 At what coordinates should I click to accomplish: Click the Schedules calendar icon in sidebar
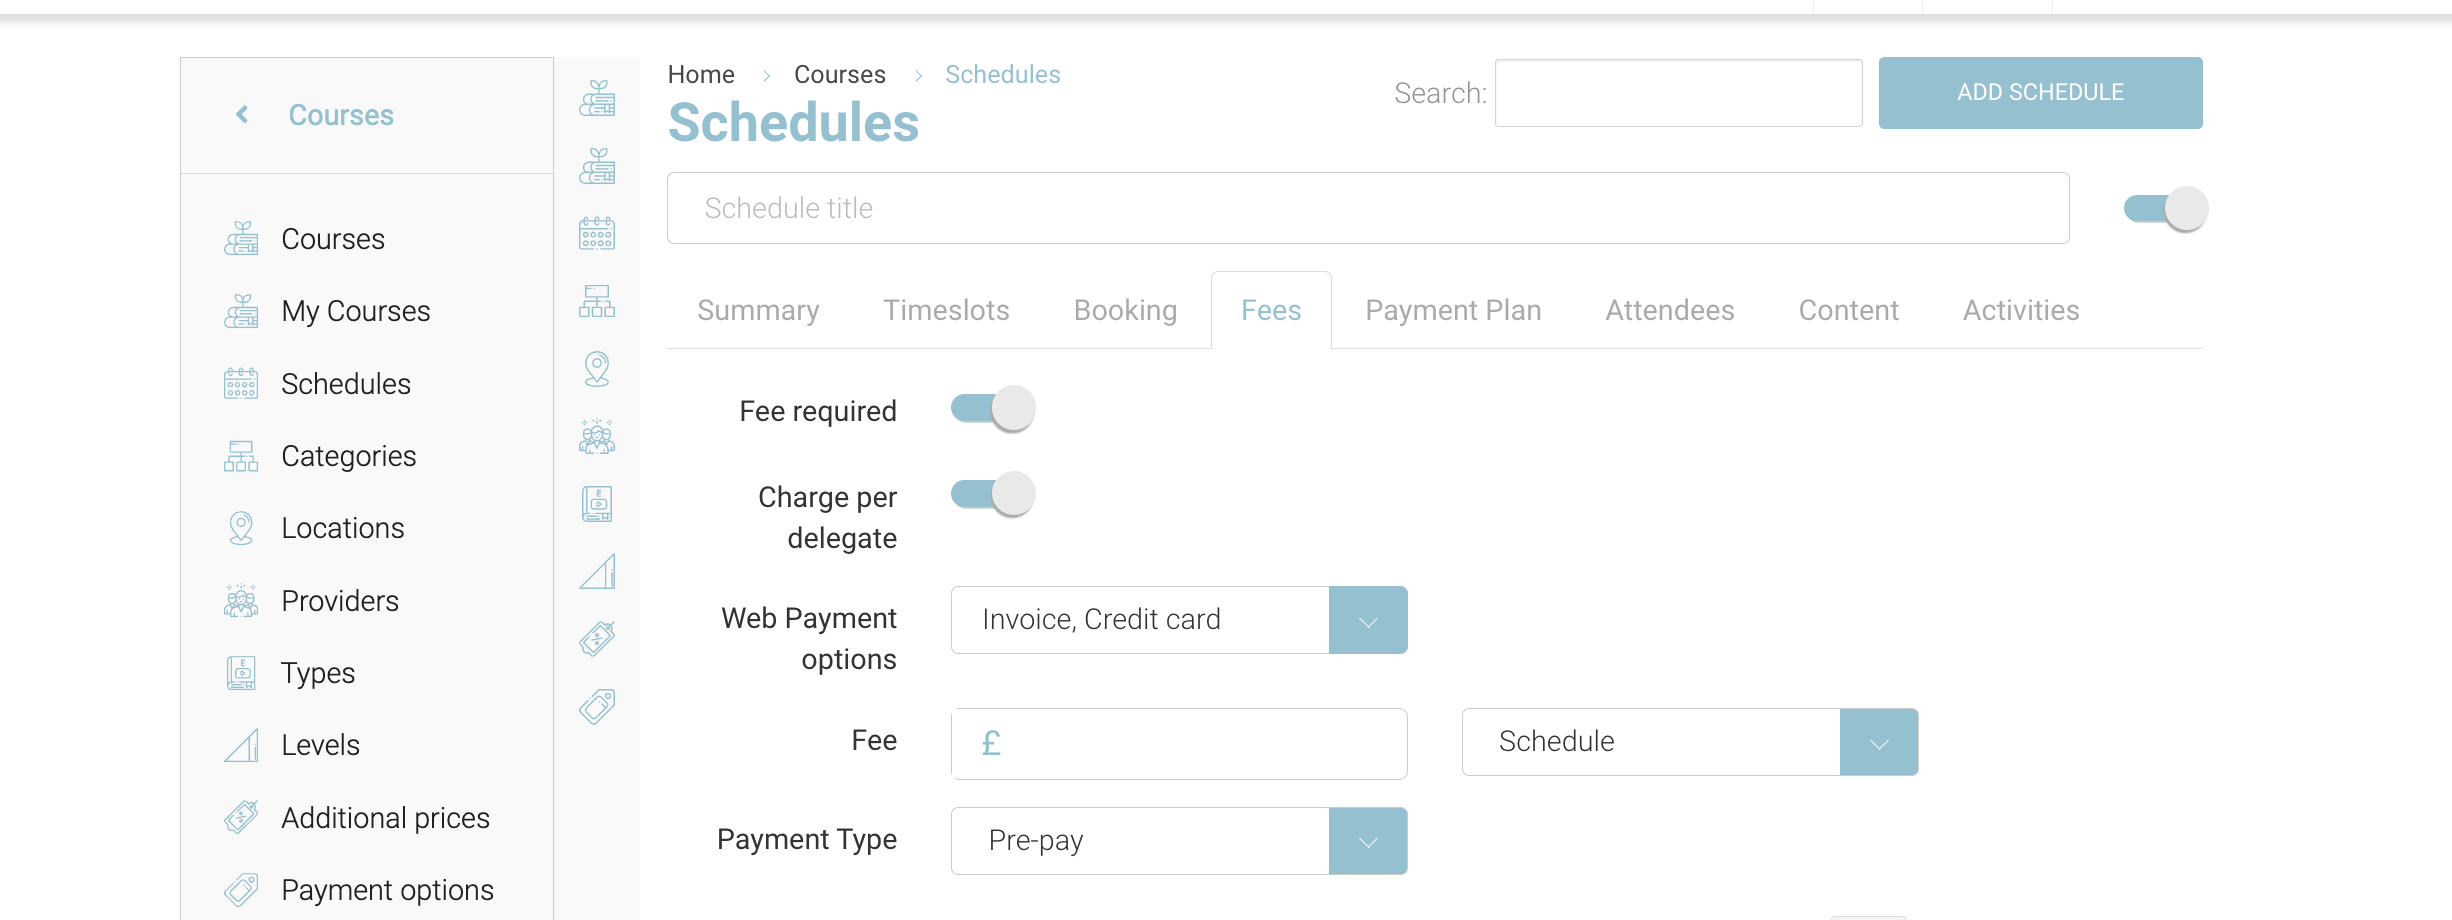tap(241, 384)
